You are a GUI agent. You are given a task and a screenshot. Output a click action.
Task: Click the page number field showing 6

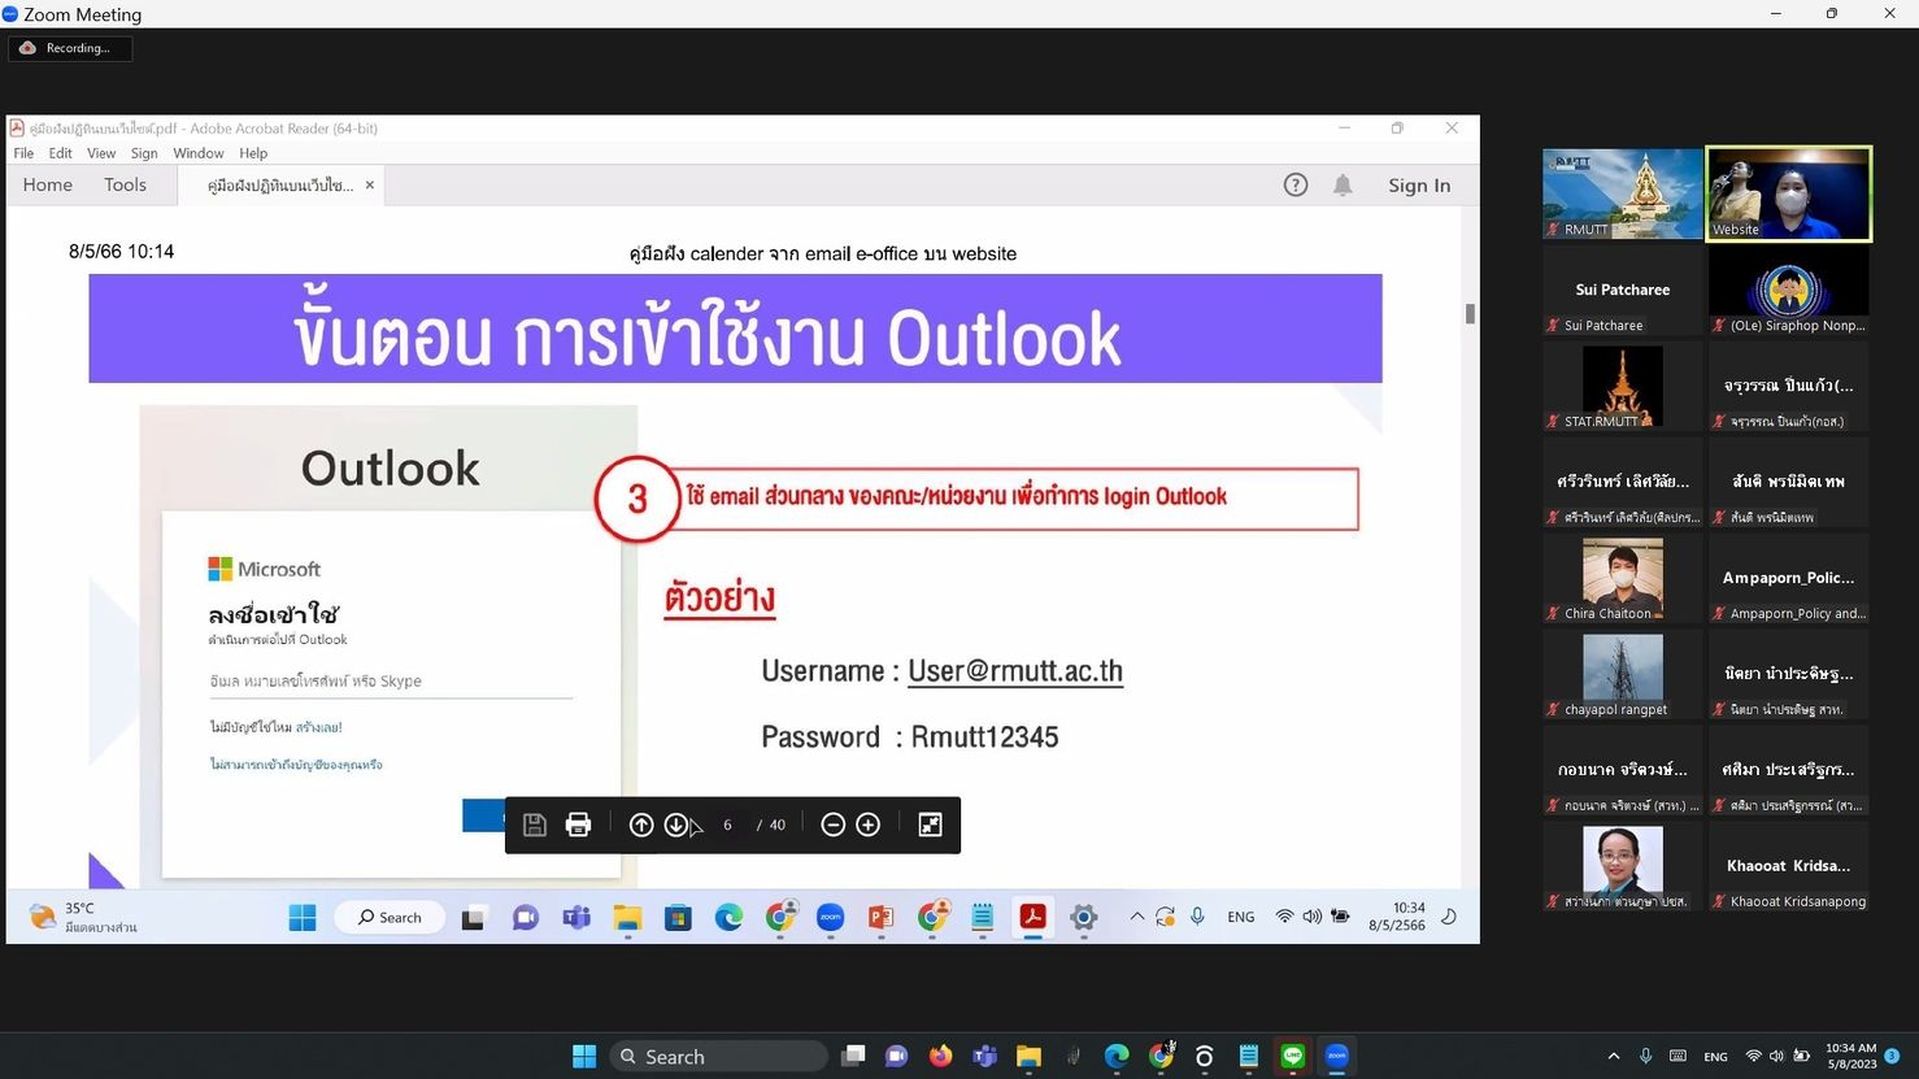(727, 825)
